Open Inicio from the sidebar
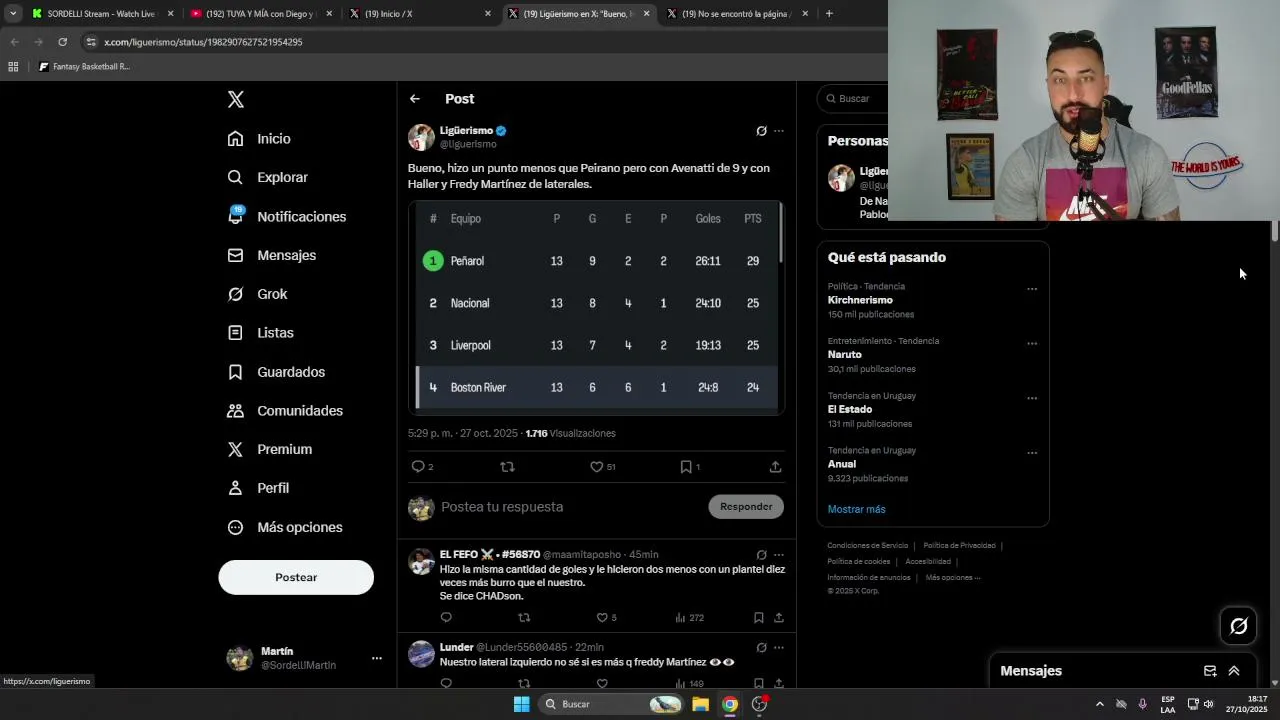 [259, 139]
